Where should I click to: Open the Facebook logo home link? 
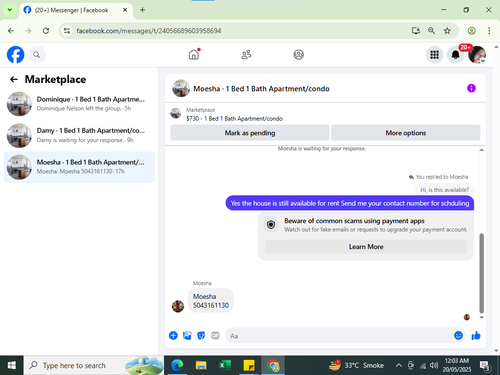click(x=16, y=55)
